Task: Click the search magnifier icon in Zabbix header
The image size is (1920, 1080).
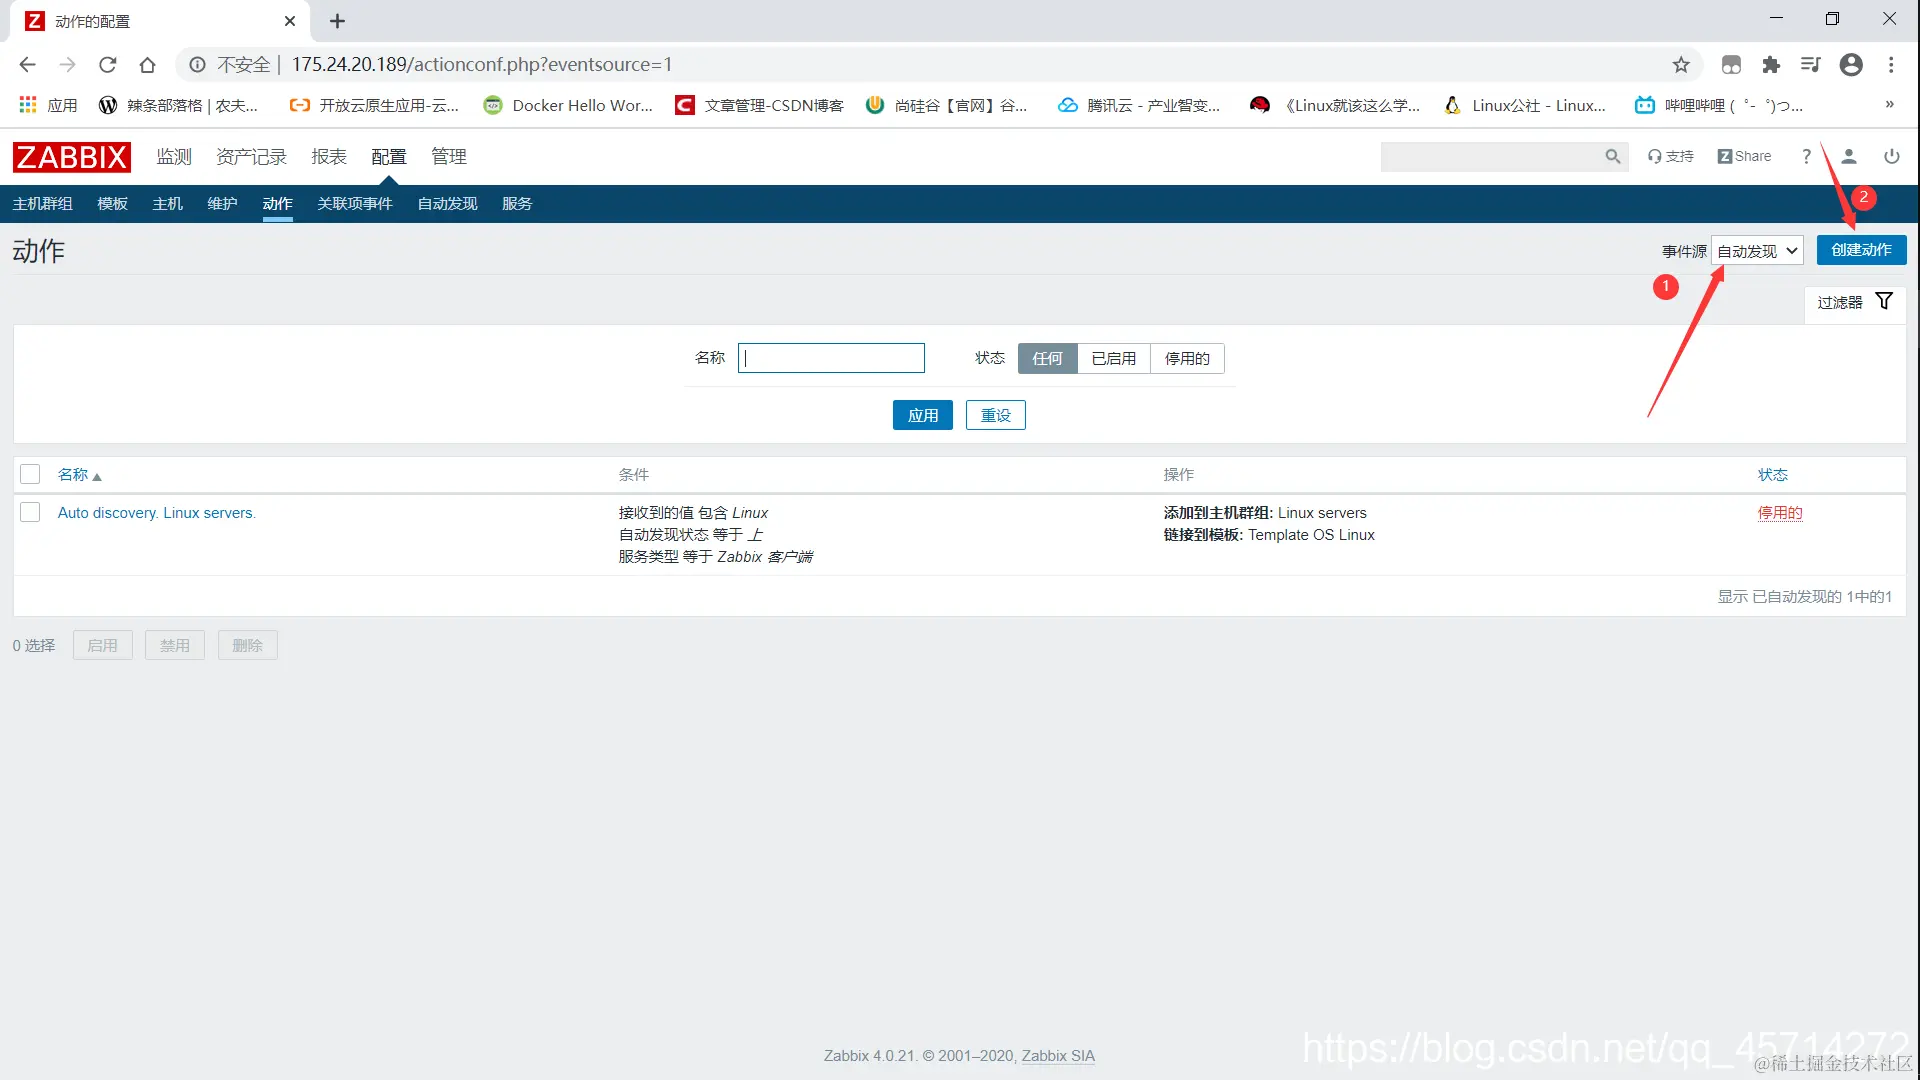Action: pyautogui.click(x=1612, y=157)
